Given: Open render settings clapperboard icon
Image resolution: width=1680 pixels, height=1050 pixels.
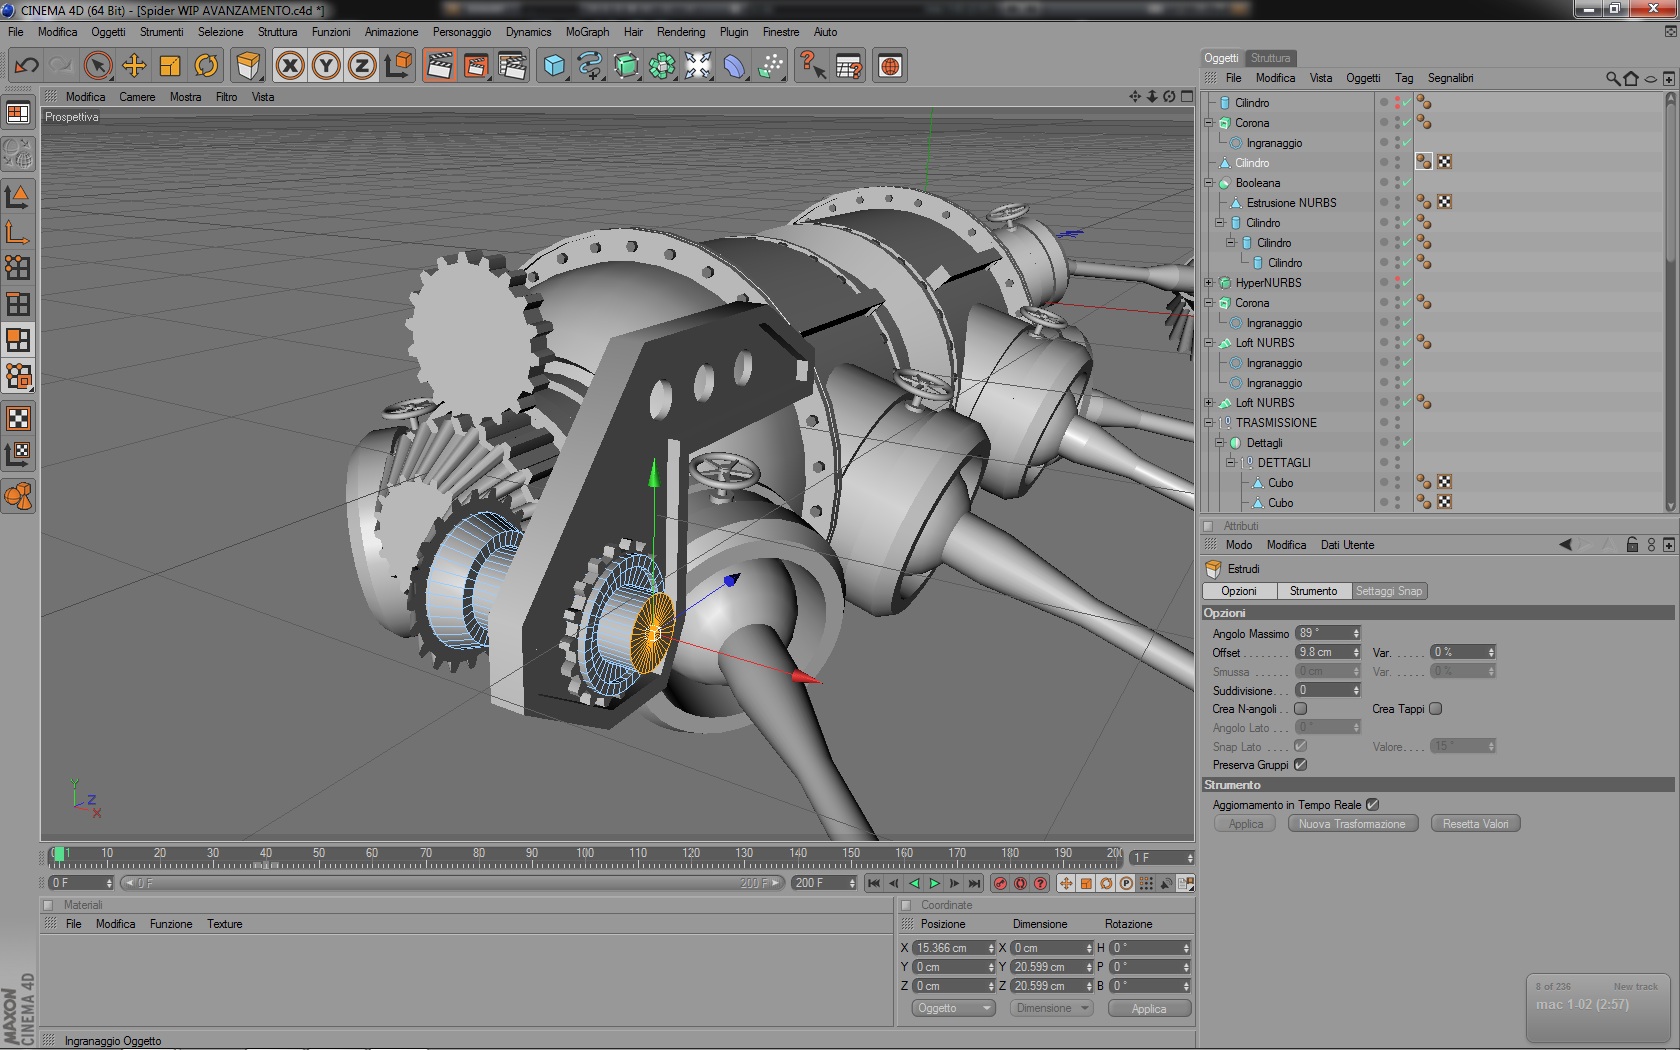Looking at the screenshot, I should pyautogui.click(x=512, y=66).
